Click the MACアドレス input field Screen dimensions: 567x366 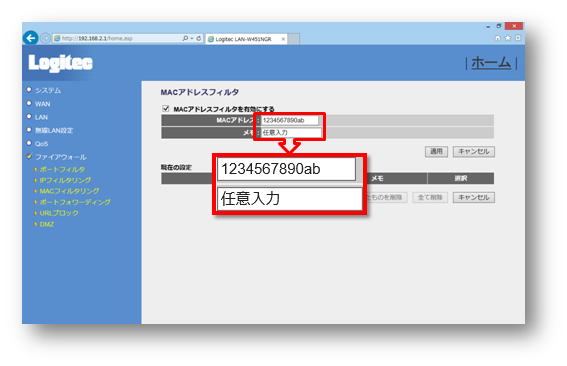pos(290,120)
